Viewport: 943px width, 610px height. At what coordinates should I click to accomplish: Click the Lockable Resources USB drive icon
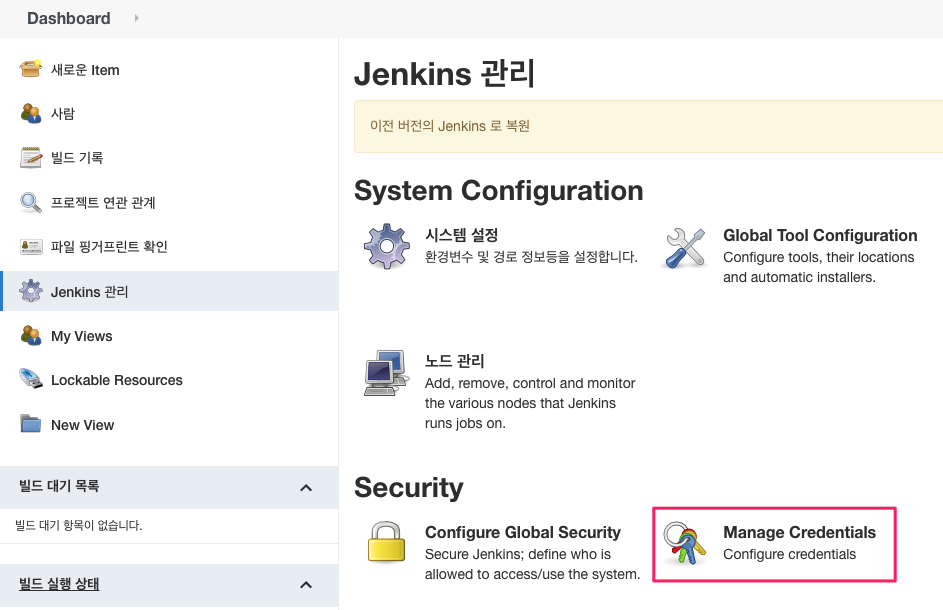31,380
